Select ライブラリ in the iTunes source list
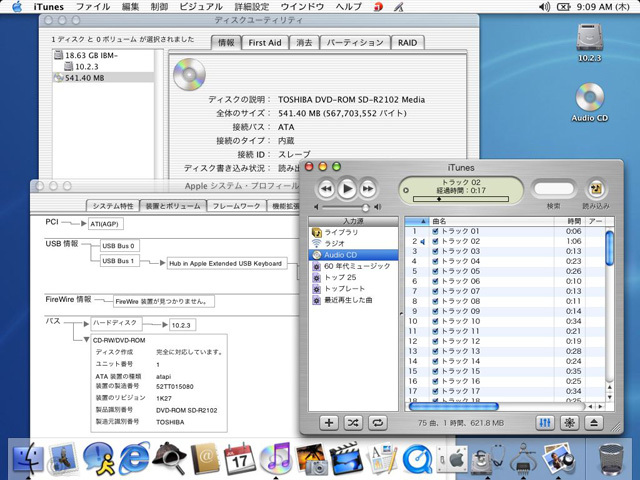Screen dimensions: 640x480 353,232
